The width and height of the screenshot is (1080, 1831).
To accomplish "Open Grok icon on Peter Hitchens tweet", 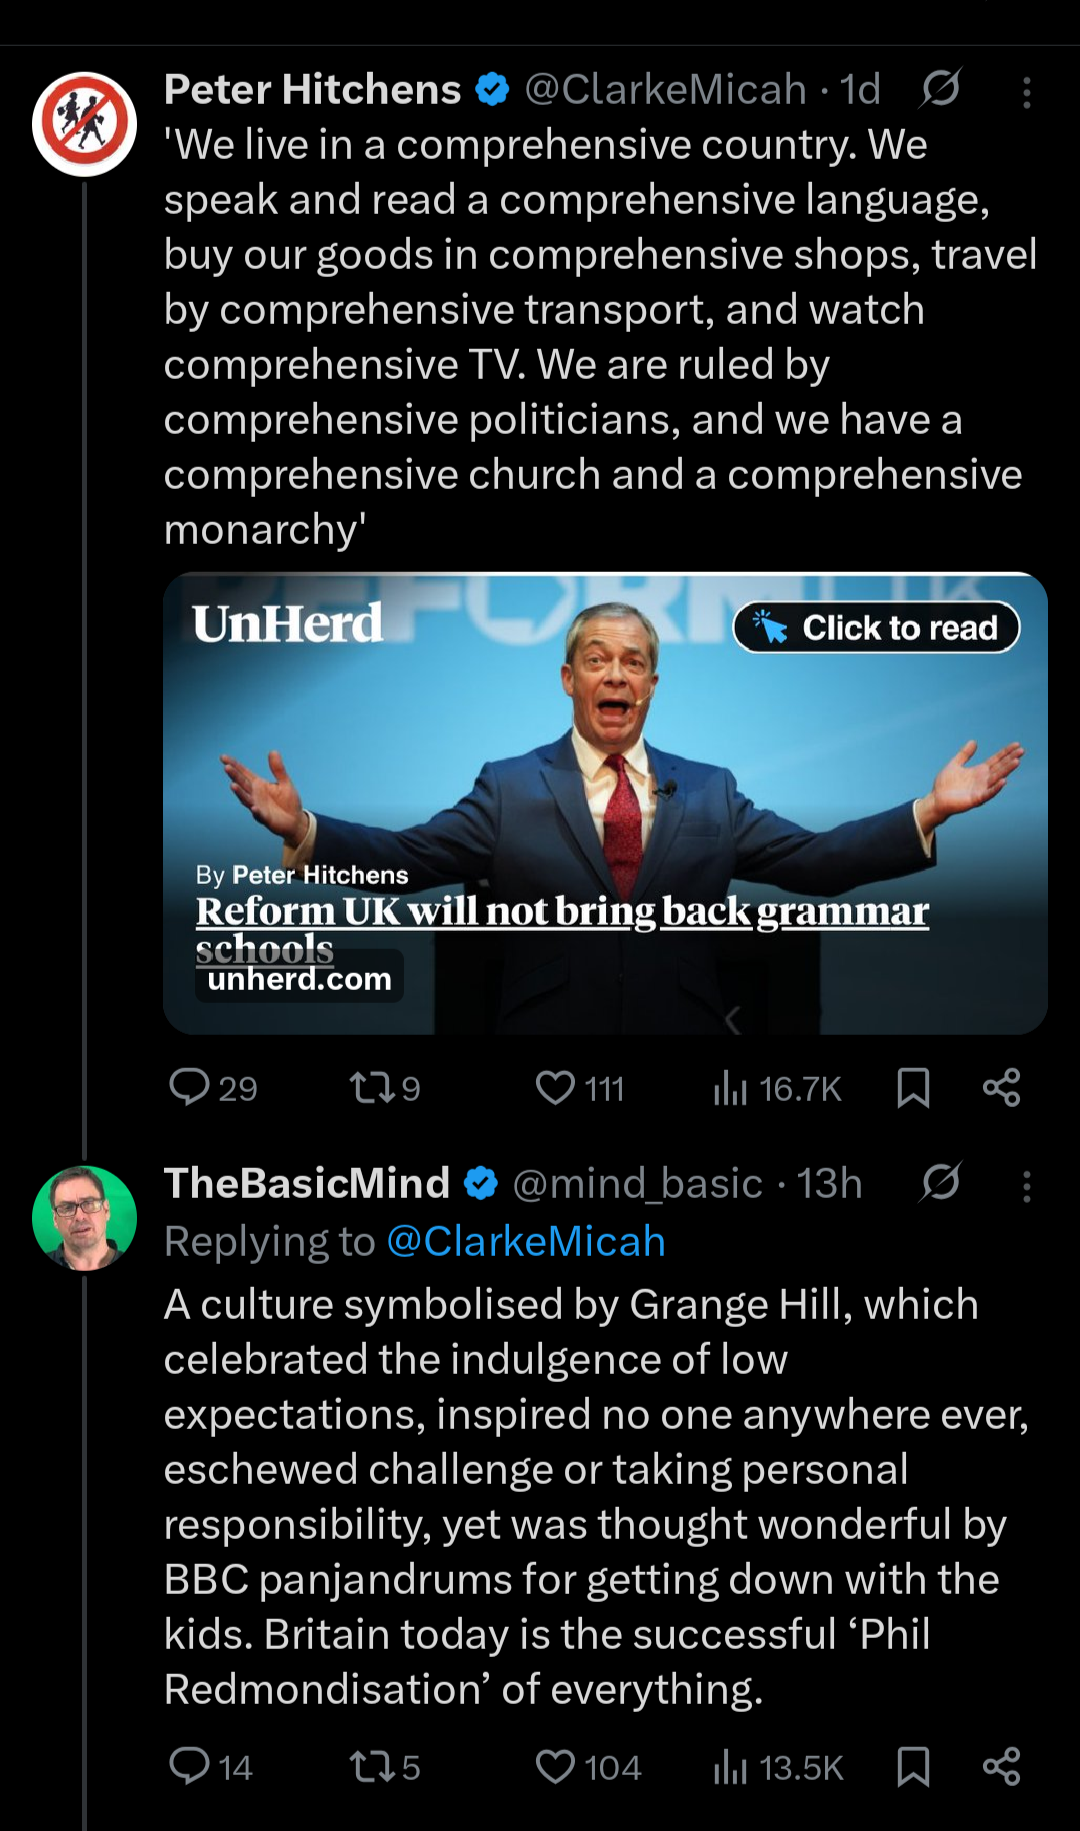I will pyautogui.click(x=941, y=89).
